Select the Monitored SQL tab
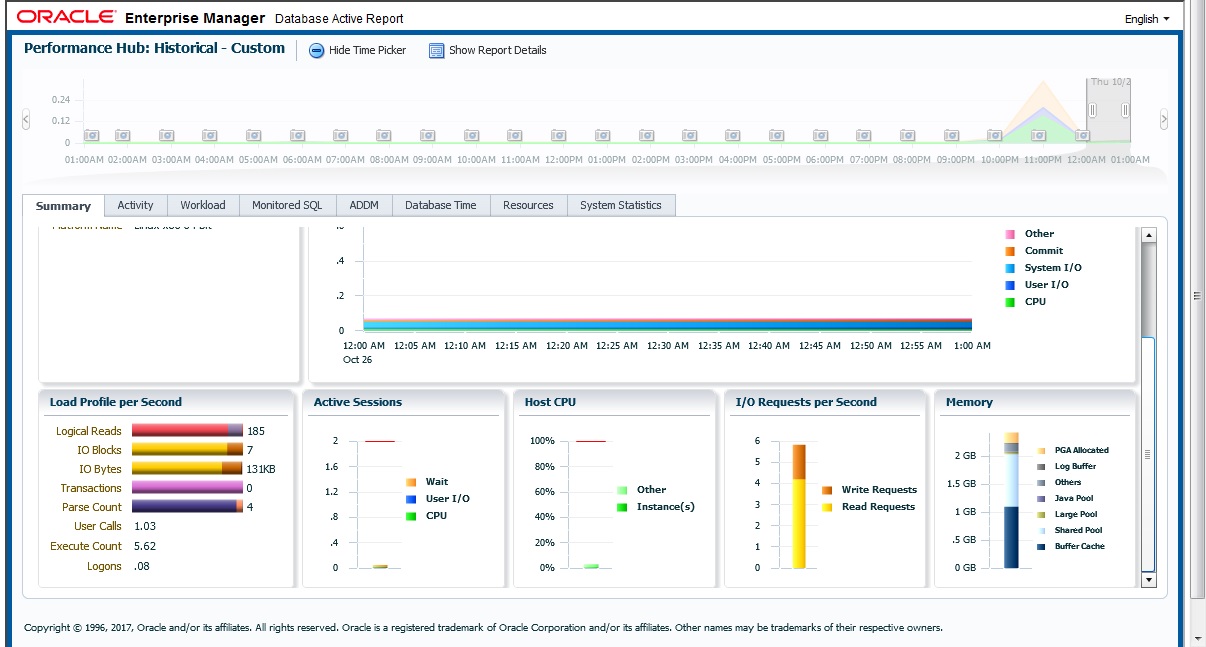 click(x=287, y=205)
